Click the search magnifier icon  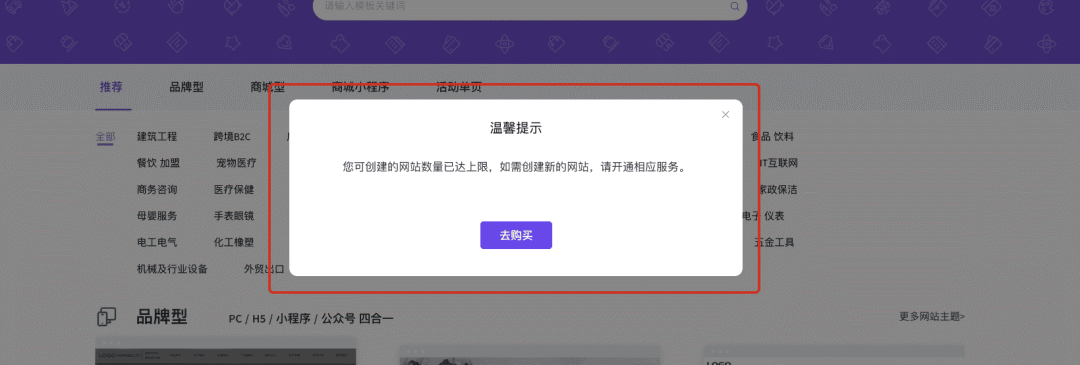coord(735,6)
